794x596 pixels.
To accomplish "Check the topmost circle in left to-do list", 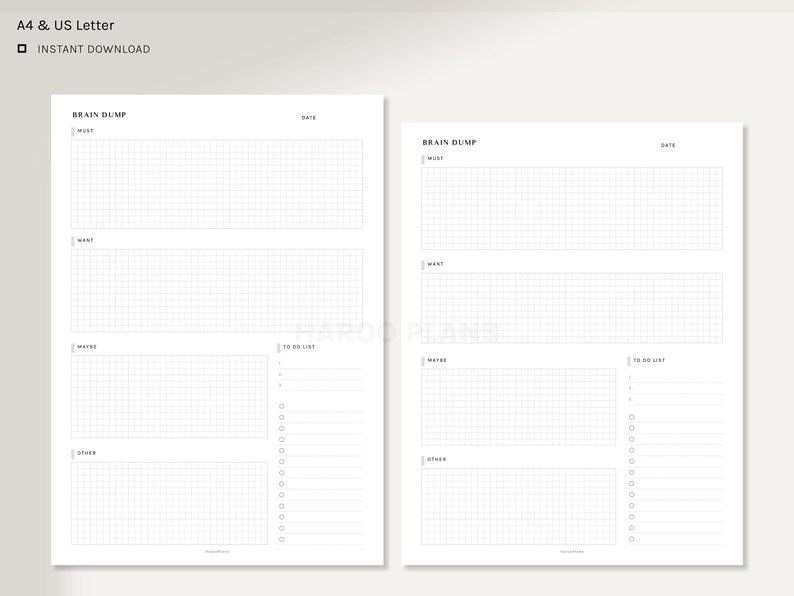I will [282, 407].
